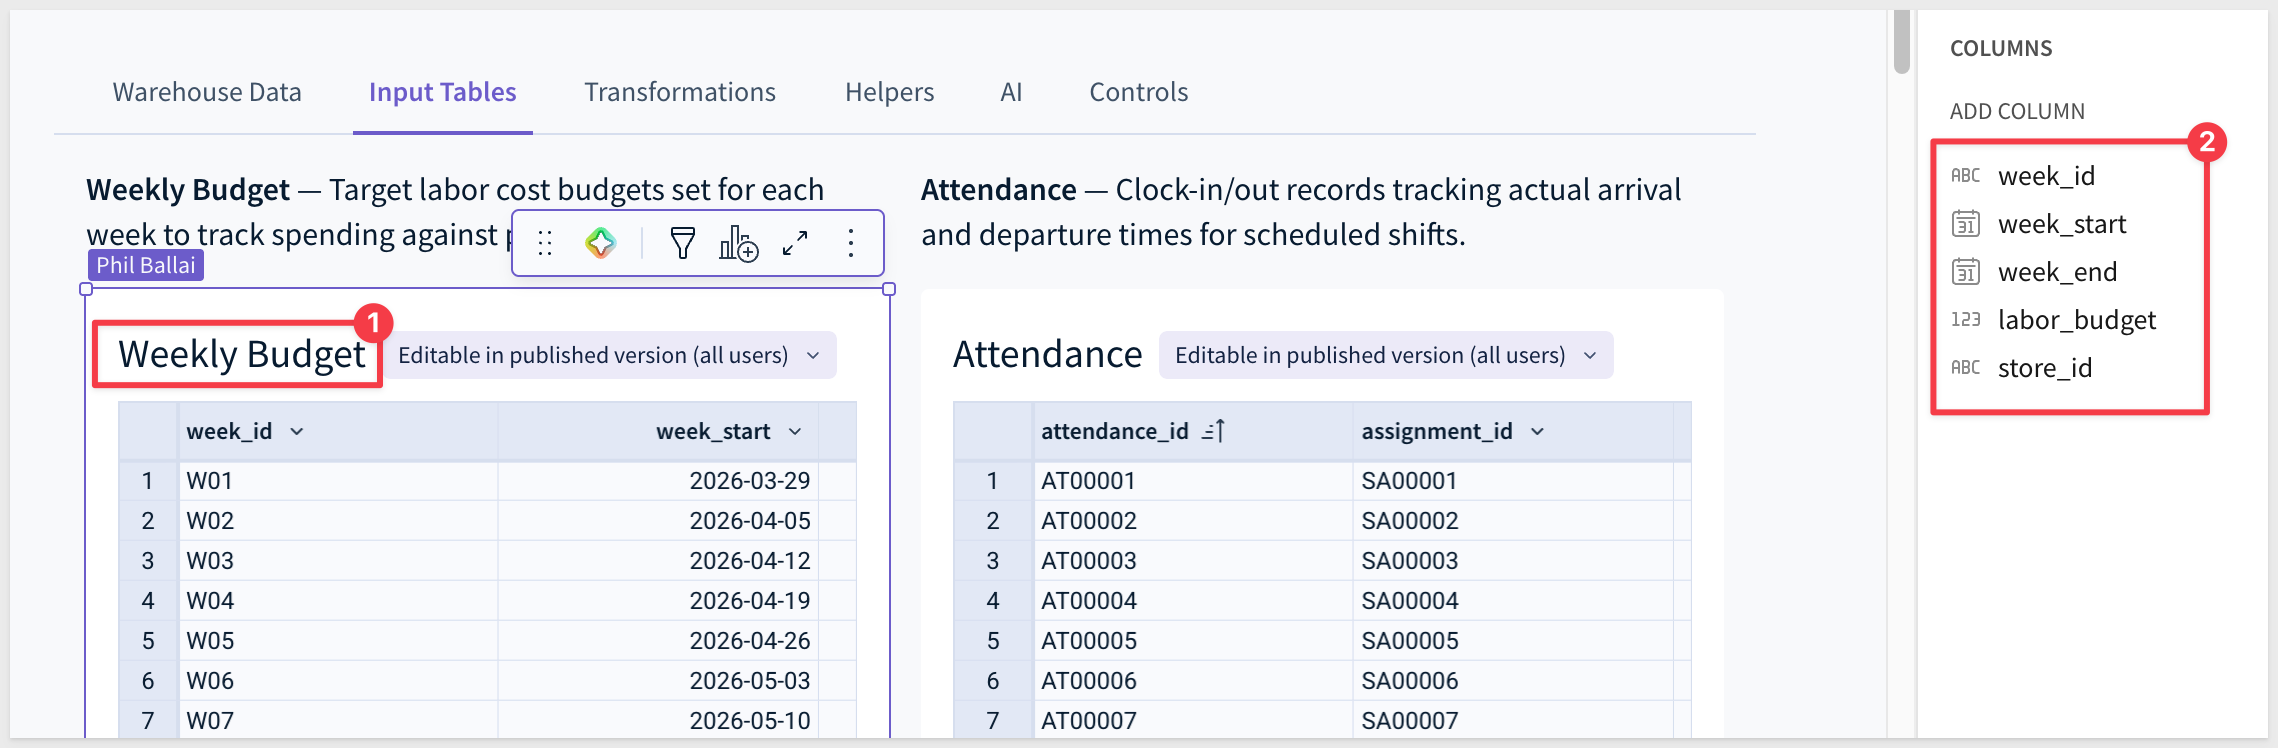Click the text type icon beside store_id

tap(1965, 368)
